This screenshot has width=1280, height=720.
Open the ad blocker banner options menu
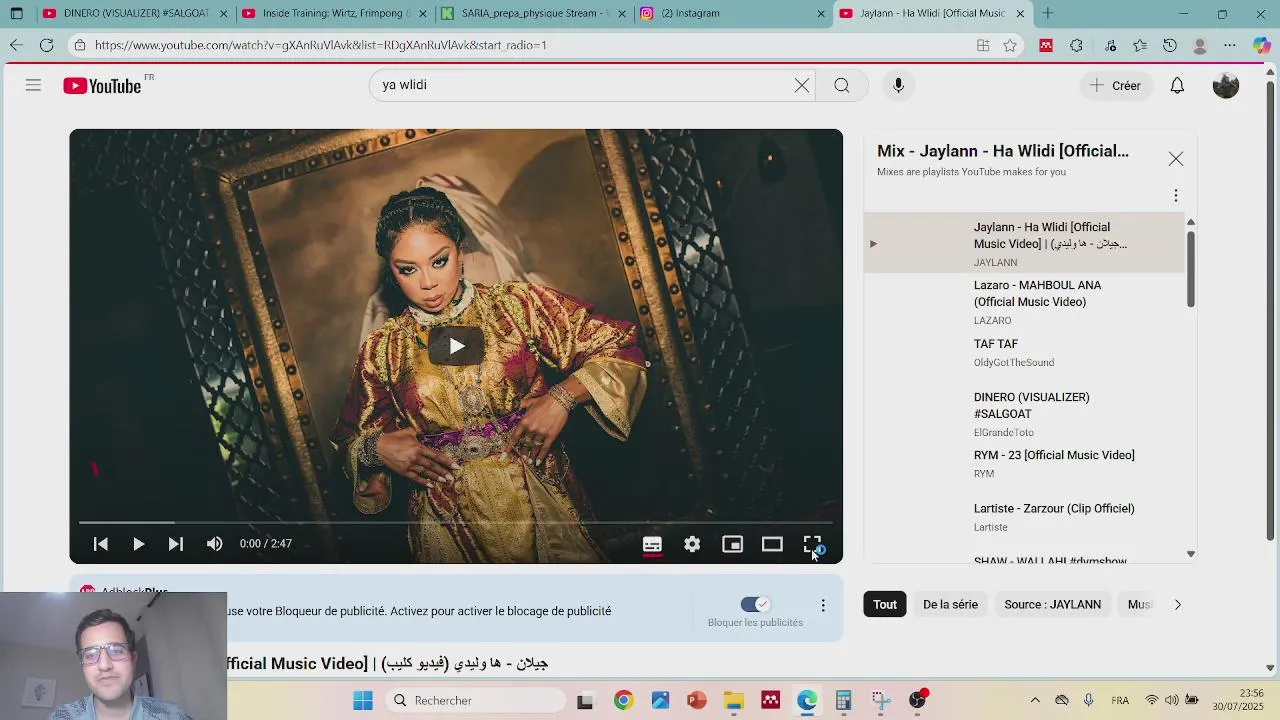tap(823, 606)
